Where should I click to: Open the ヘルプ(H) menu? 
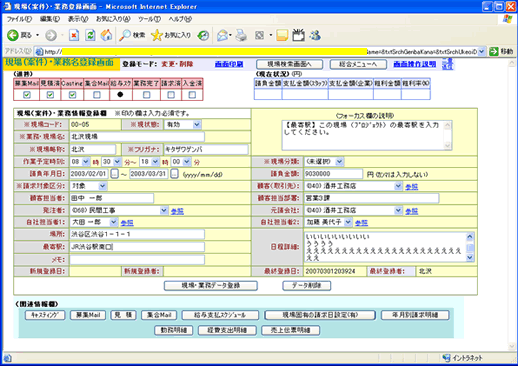click(x=180, y=19)
